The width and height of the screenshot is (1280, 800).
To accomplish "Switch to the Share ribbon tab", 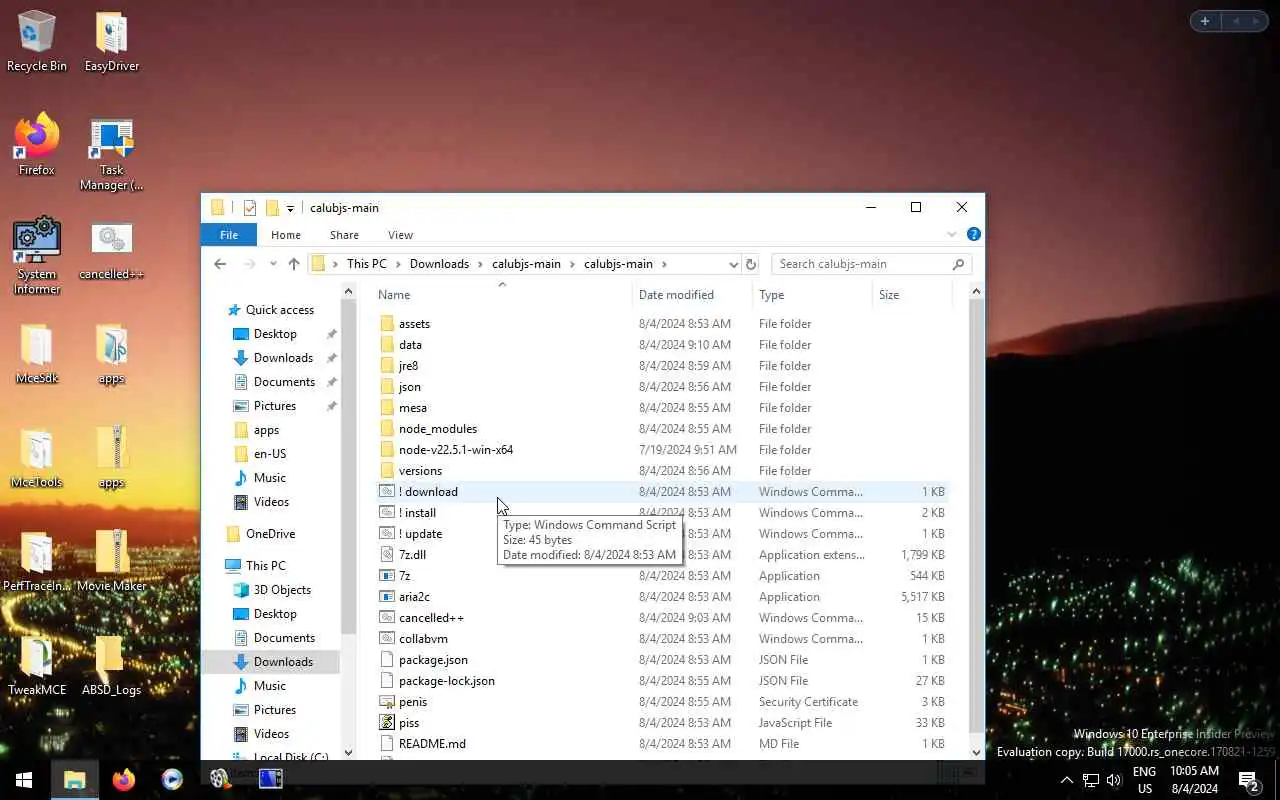I will coord(344,235).
